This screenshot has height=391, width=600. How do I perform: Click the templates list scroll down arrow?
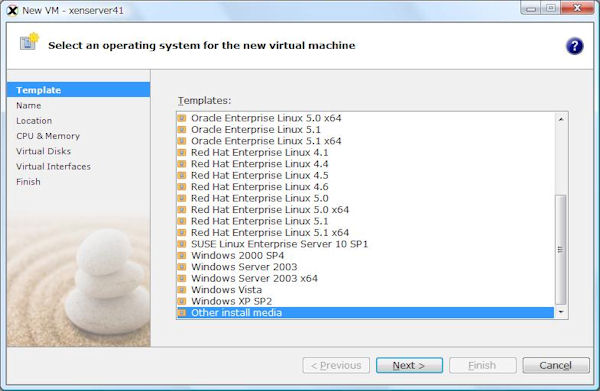click(x=561, y=312)
